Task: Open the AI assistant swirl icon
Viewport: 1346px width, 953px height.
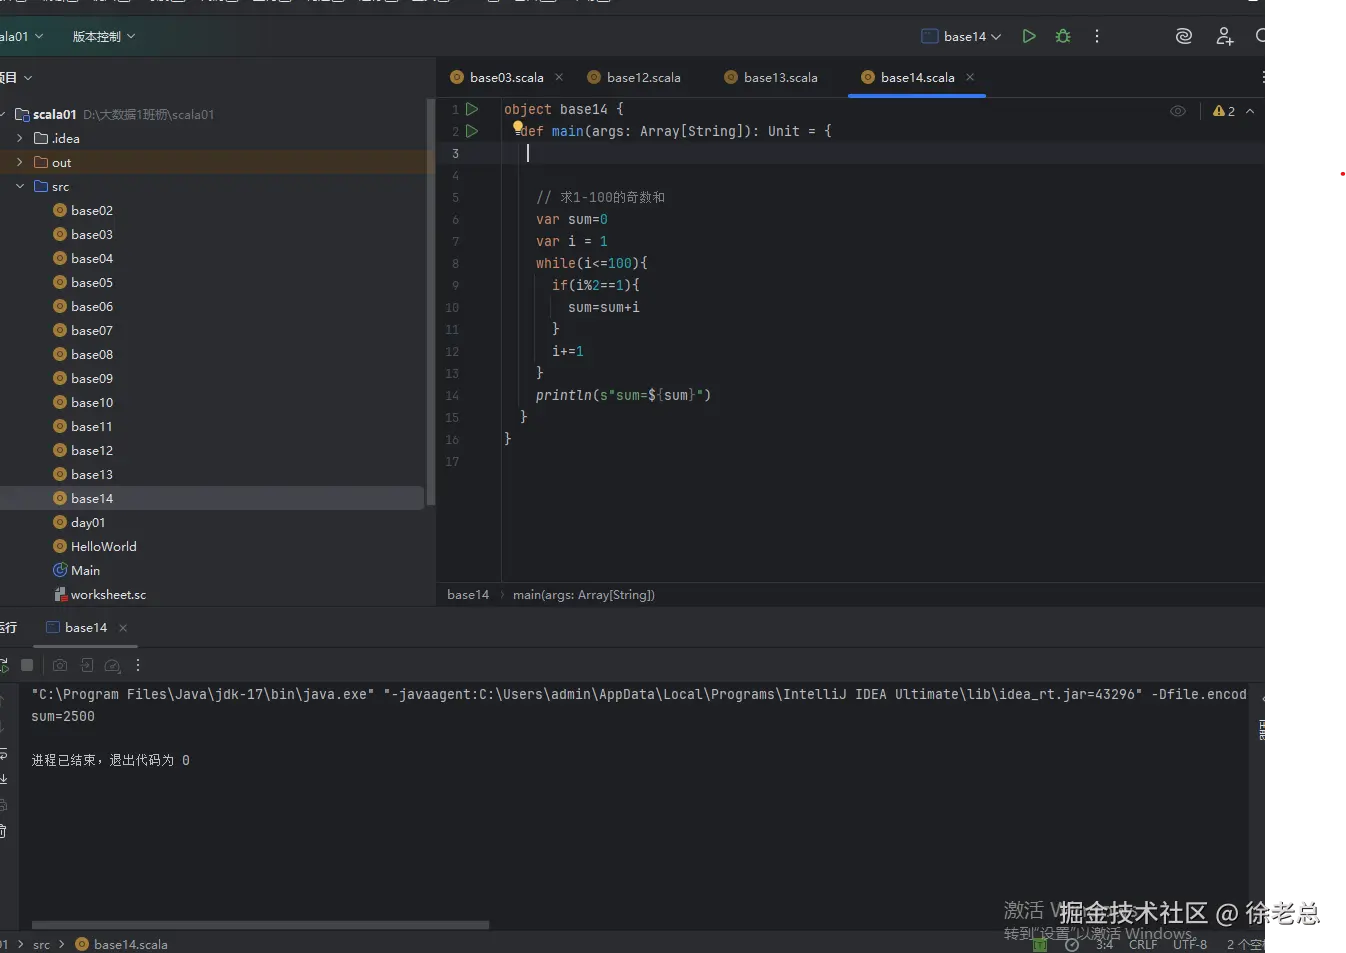Action: (1184, 36)
